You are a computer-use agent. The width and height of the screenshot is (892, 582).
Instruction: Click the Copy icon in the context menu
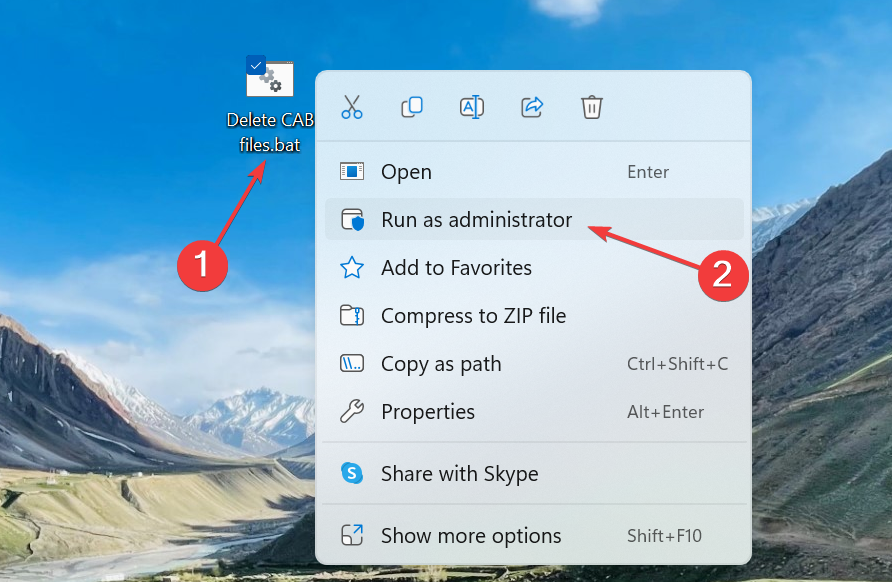(412, 107)
